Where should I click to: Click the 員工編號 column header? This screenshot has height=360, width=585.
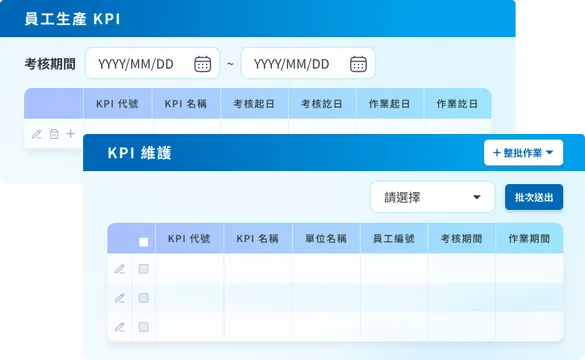pos(394,239)
